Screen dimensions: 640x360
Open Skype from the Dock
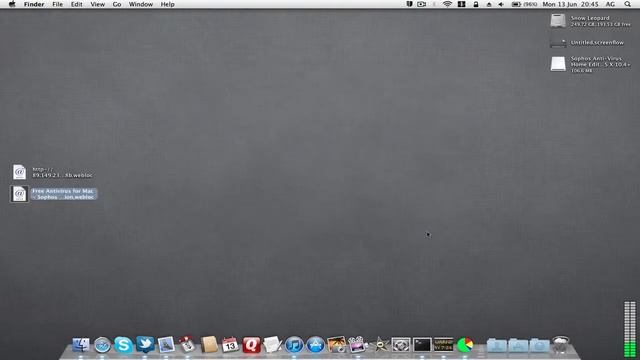pyautogui.click(x=123, y=345)
